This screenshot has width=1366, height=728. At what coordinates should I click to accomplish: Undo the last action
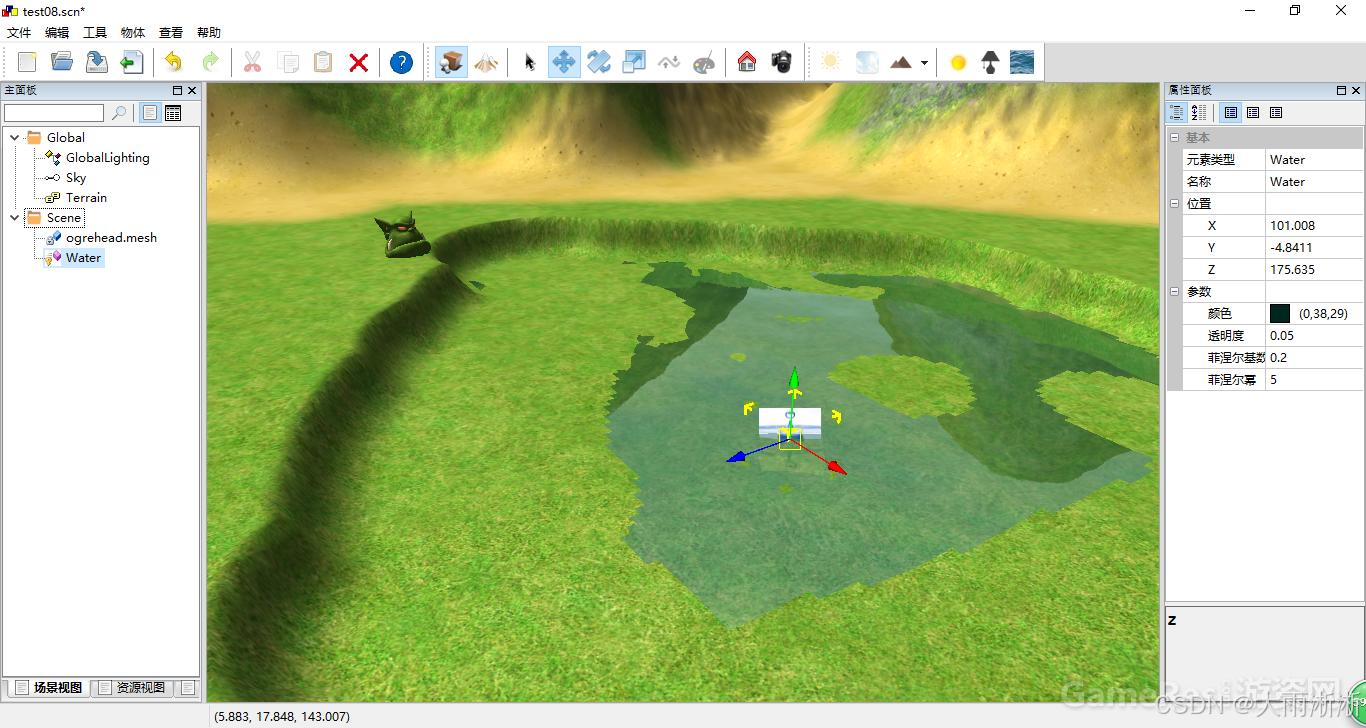(174, 62)
